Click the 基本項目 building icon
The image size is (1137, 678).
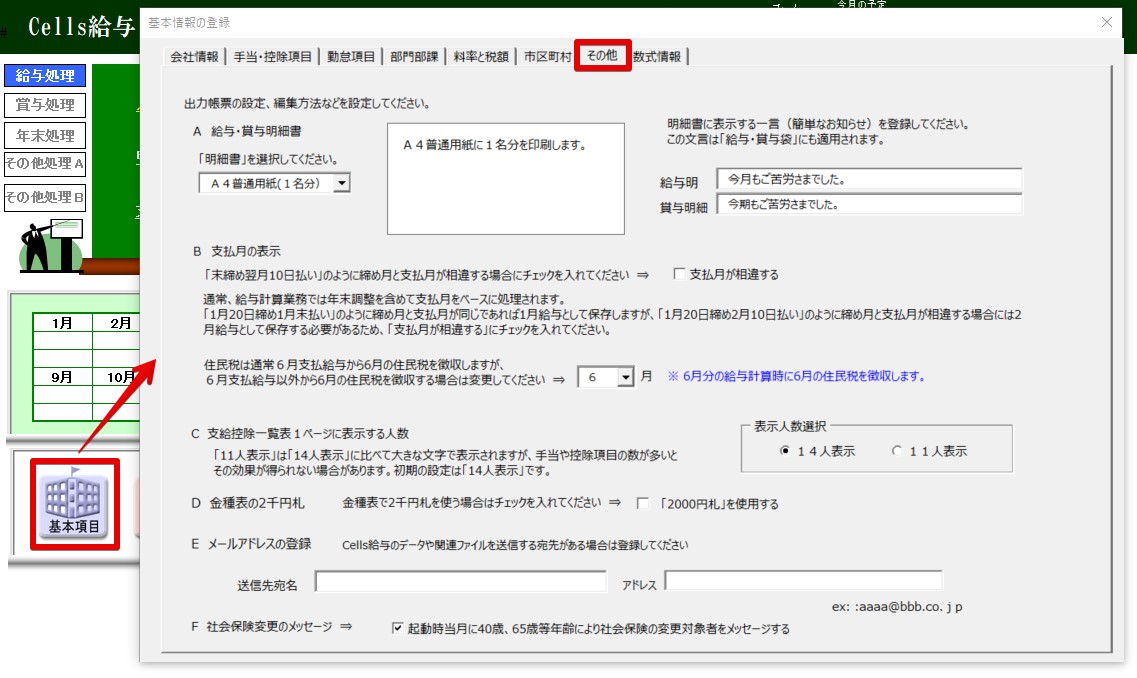(x=75, y=503)
